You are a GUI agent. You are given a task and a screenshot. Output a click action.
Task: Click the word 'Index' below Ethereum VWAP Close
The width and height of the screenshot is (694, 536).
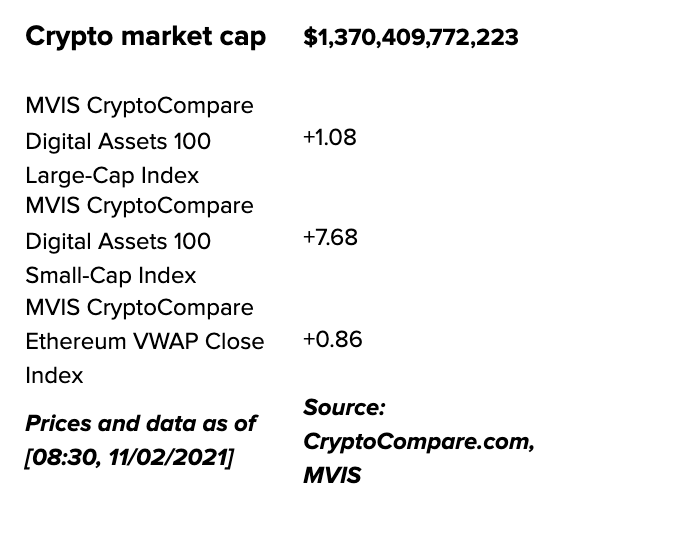tap(54, 375)
